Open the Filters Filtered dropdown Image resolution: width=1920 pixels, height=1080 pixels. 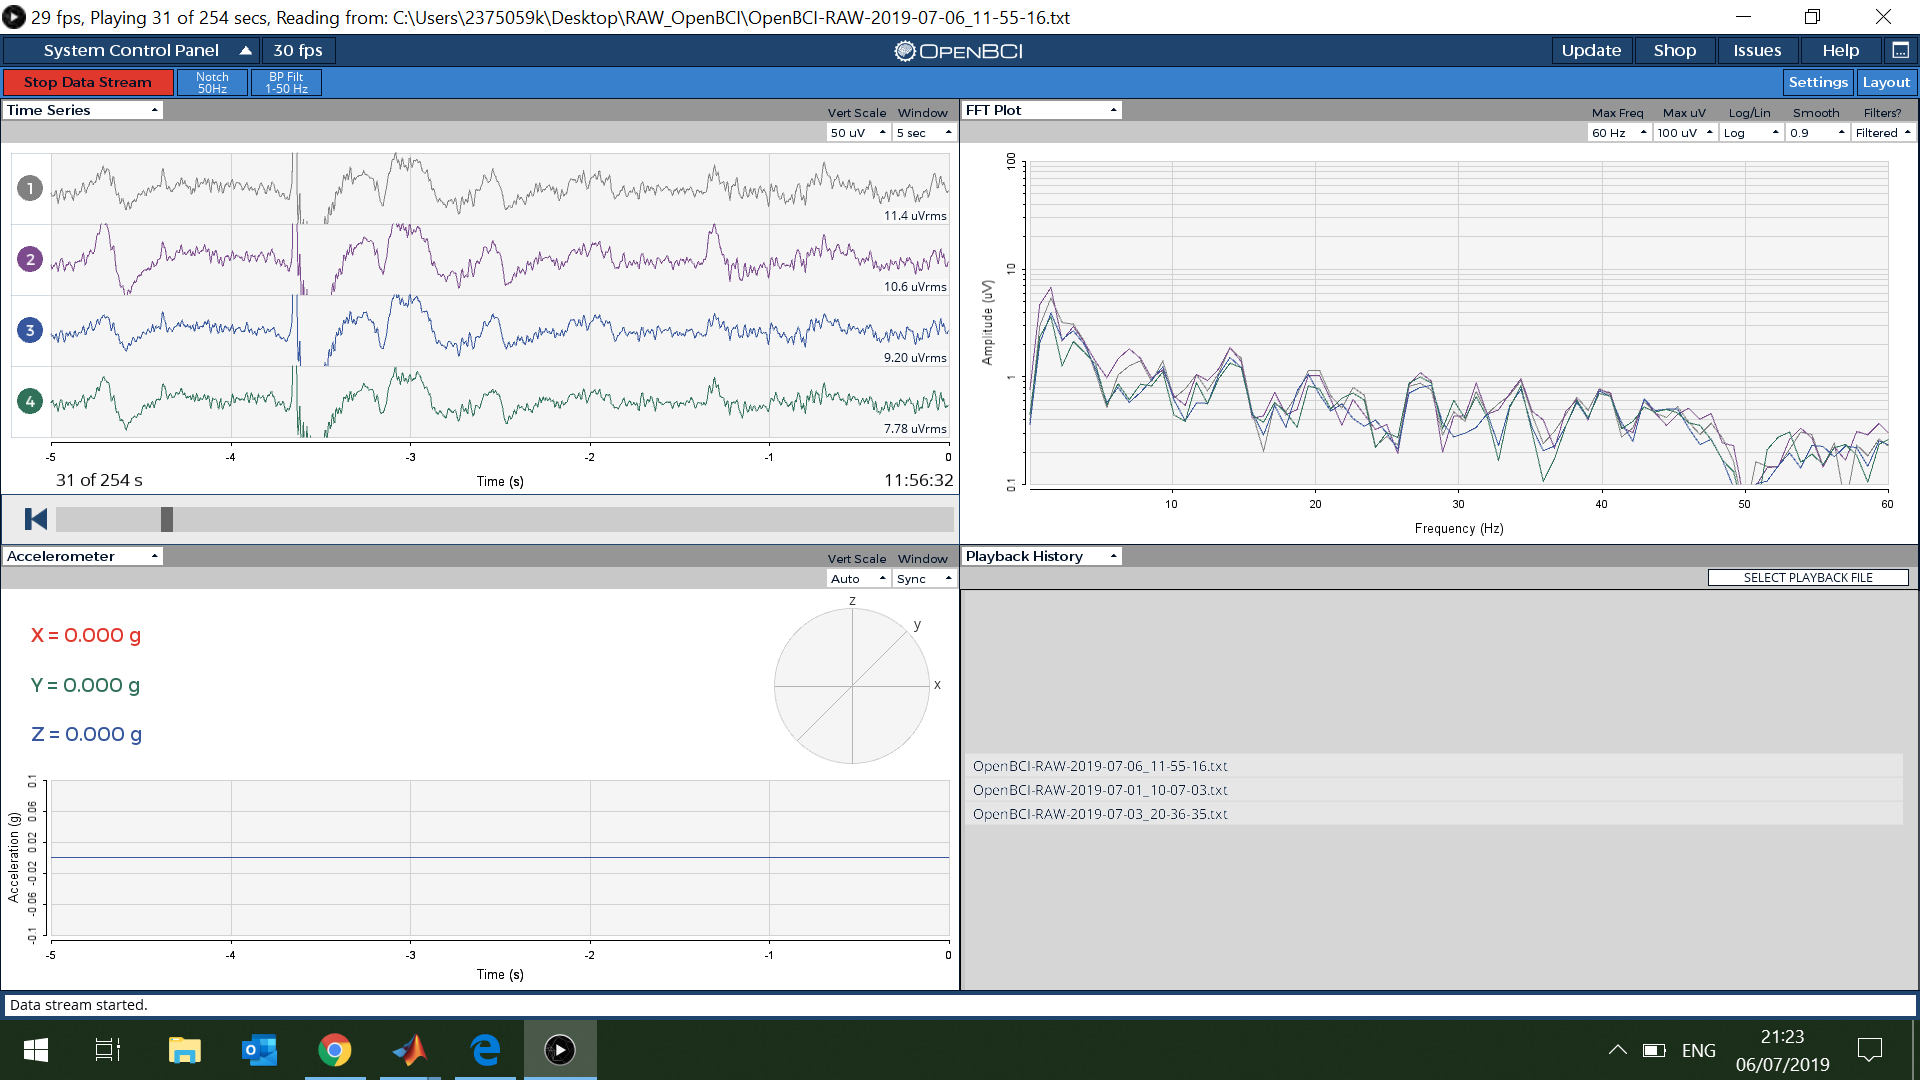[1883, 133]
